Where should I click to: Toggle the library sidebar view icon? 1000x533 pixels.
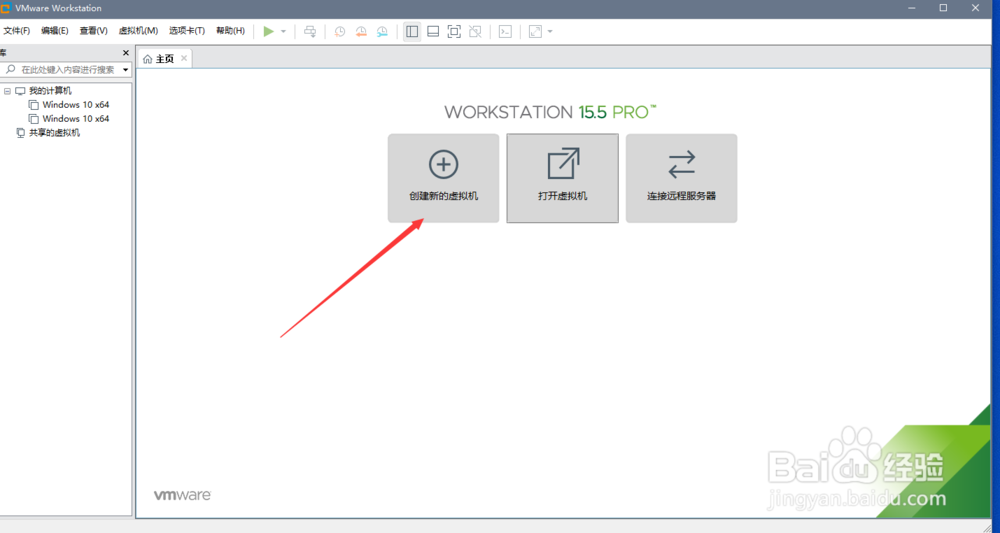pos(412,31)
